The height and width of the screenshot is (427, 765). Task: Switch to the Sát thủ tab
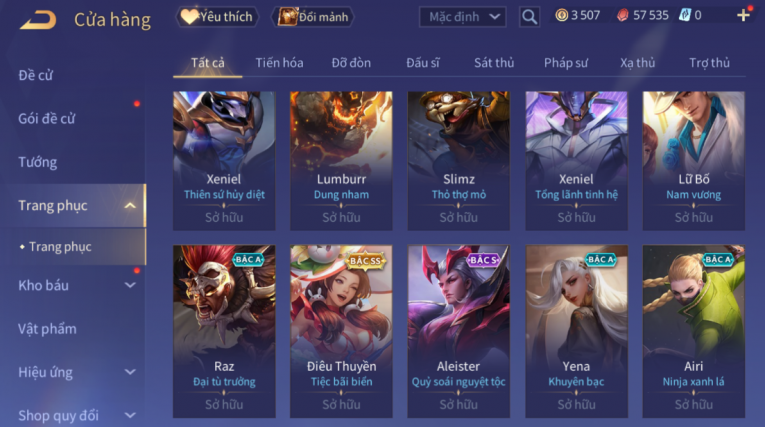click(494, 63)
